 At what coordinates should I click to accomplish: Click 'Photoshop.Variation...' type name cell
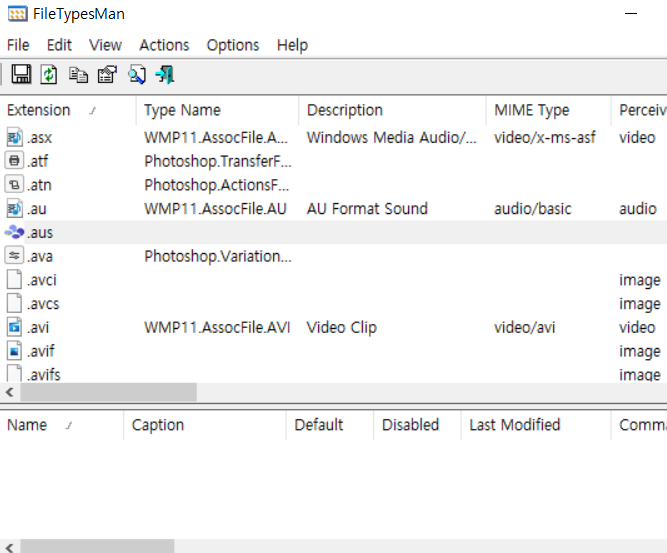[x=218, y=257]
